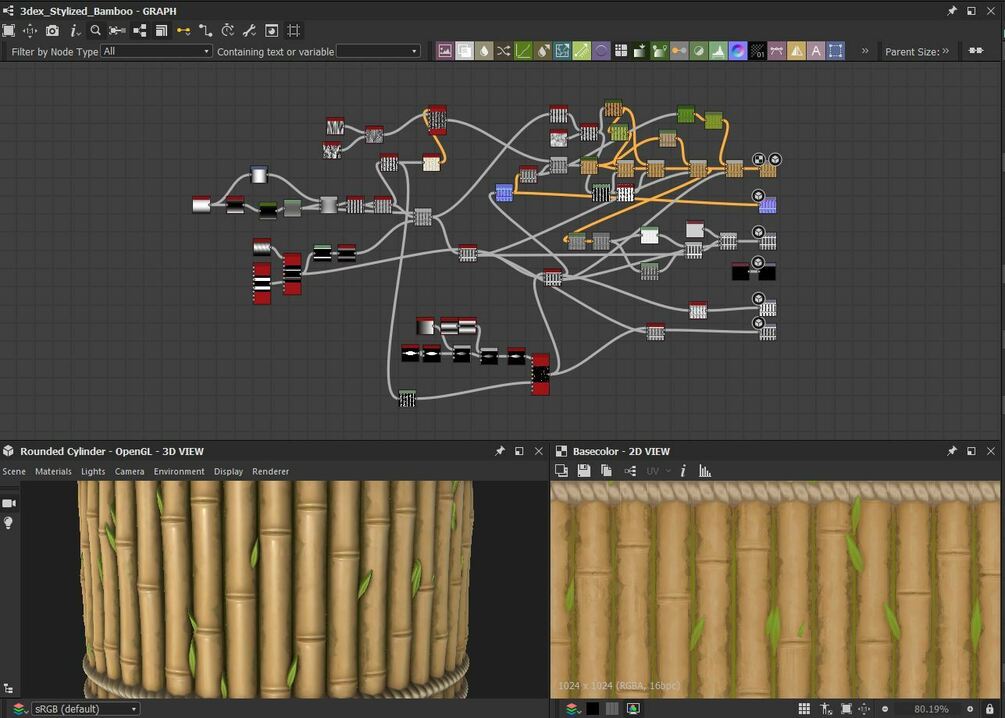Click the Parent Size label in toolbar
This screenshot has height=718, width=1005.
[912, 51]
